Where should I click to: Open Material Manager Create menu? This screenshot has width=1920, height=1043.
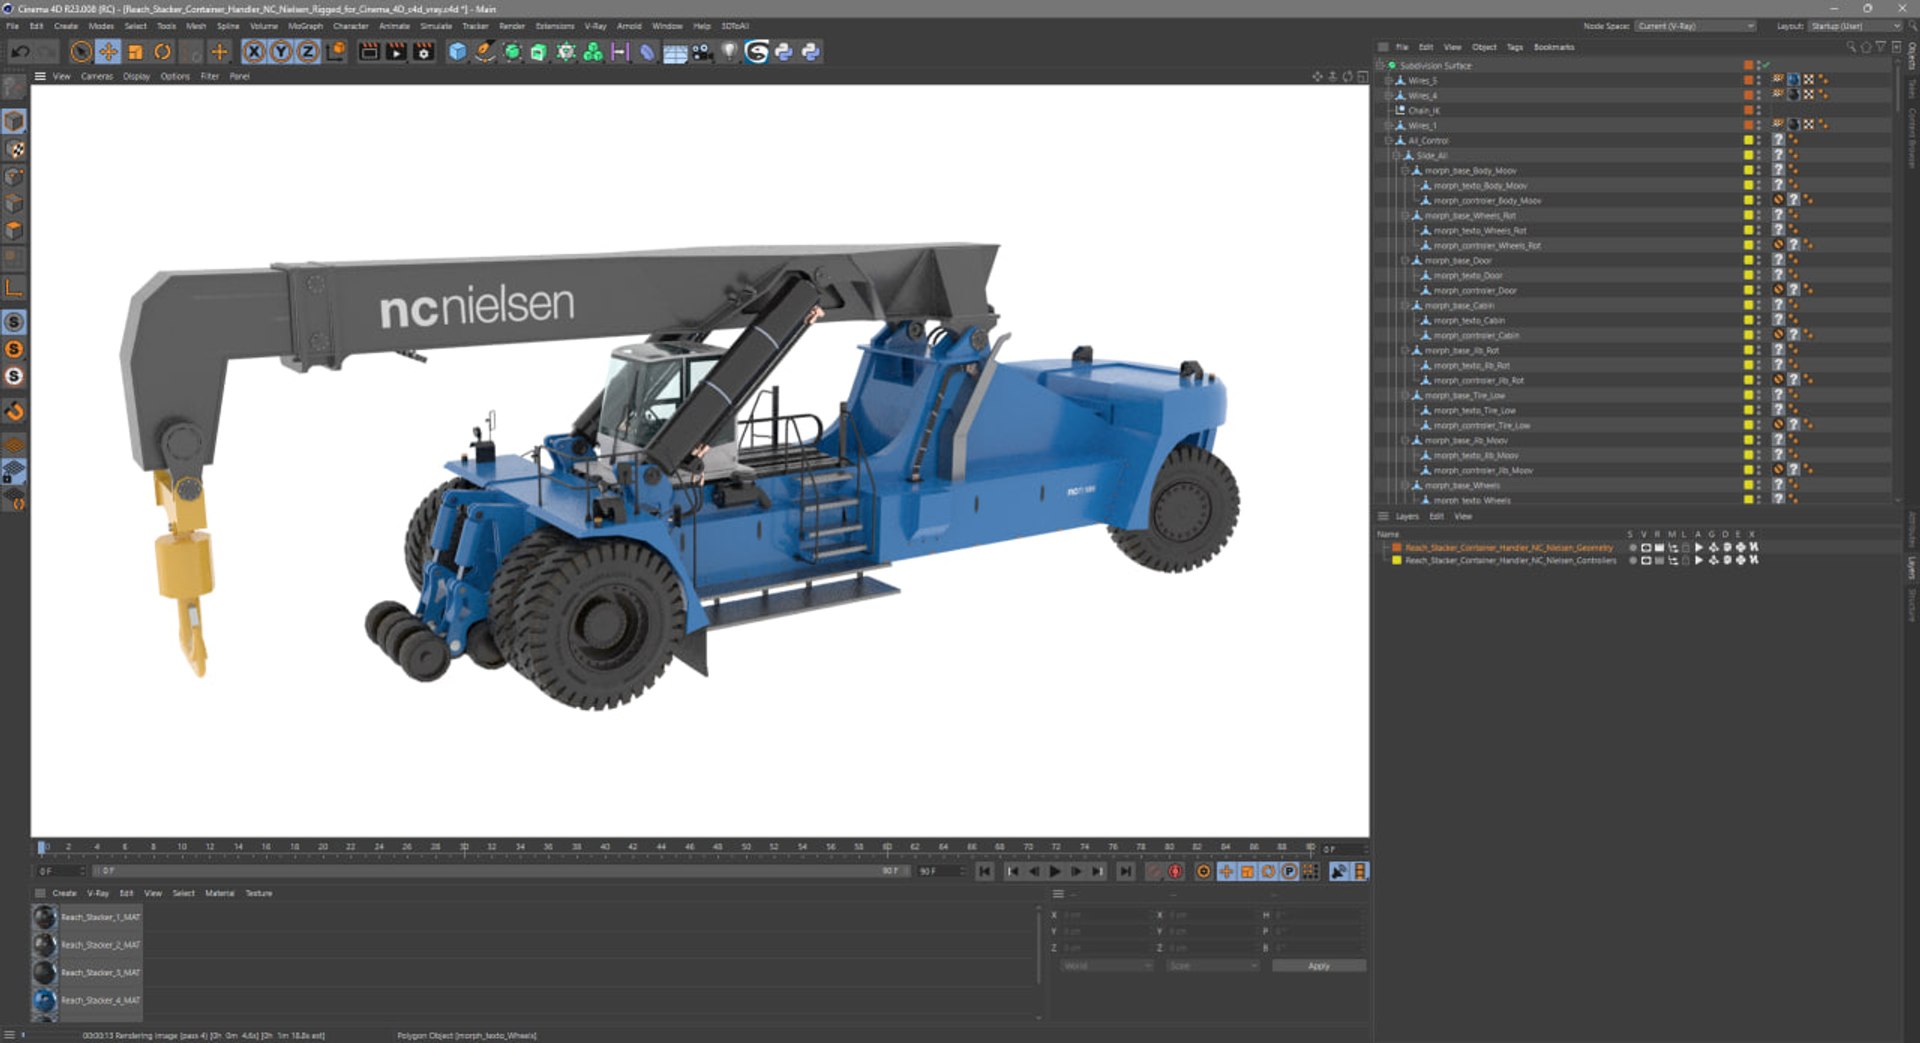[64, 893]
